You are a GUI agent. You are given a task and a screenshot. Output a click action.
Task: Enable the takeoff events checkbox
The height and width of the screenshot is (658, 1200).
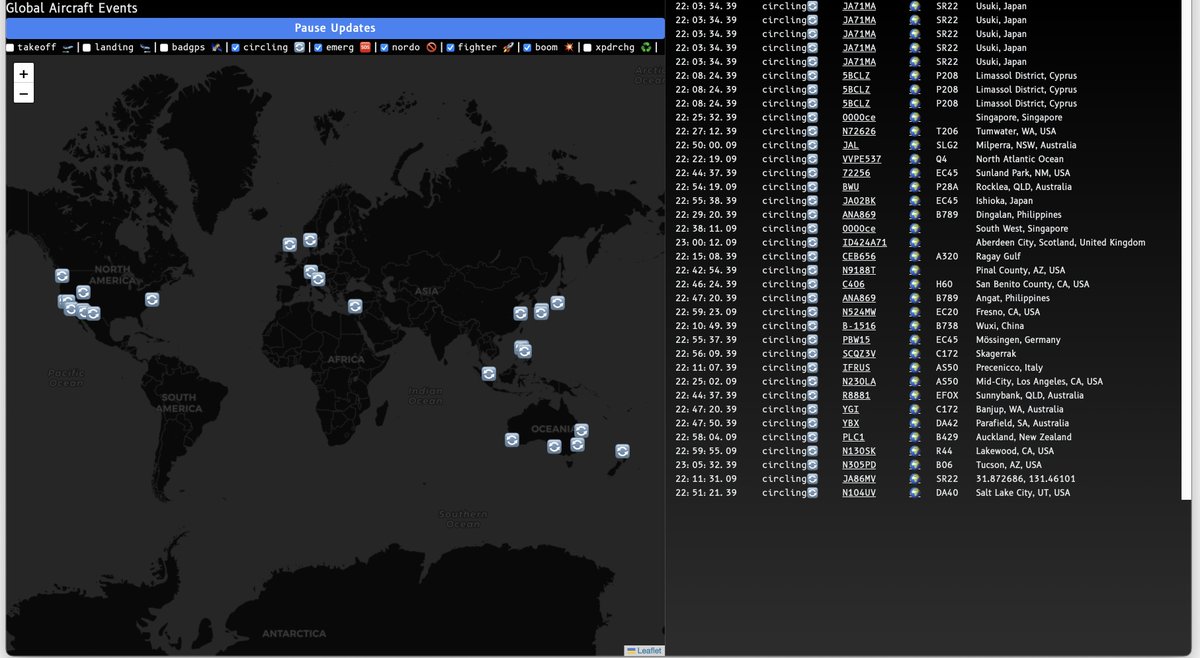(x=10, y=47)
